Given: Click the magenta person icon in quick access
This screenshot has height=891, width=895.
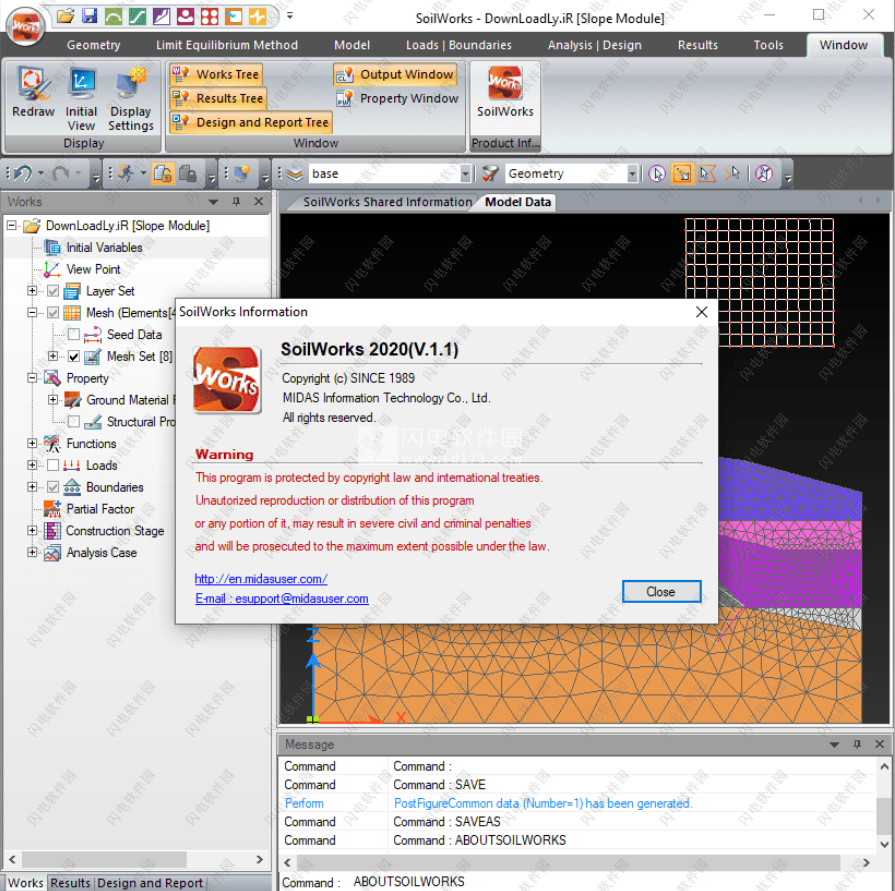Looking at the screenshot, I should pyautogui.click(x=186, y=16).
